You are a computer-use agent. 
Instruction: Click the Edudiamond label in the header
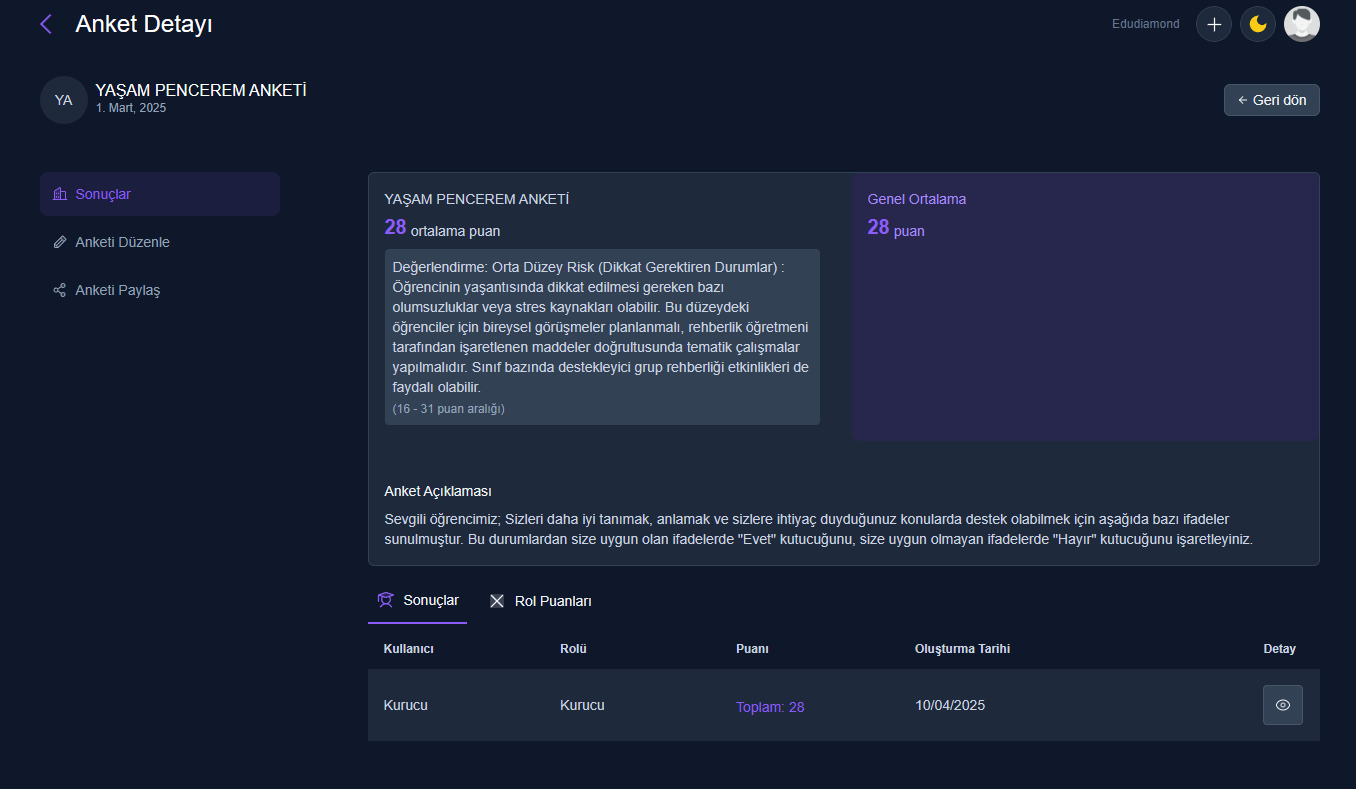[x=1146, y=24]
